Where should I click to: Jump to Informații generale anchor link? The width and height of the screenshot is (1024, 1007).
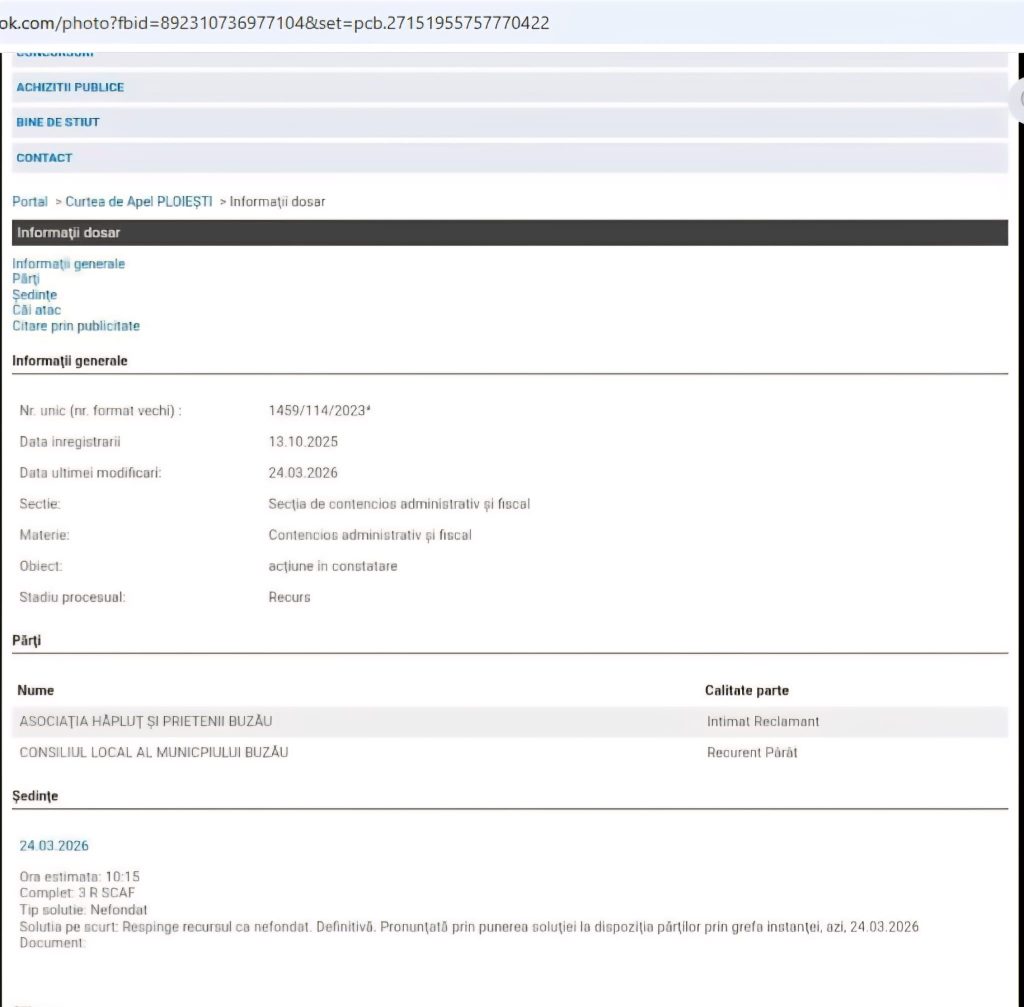pos(69,264)
